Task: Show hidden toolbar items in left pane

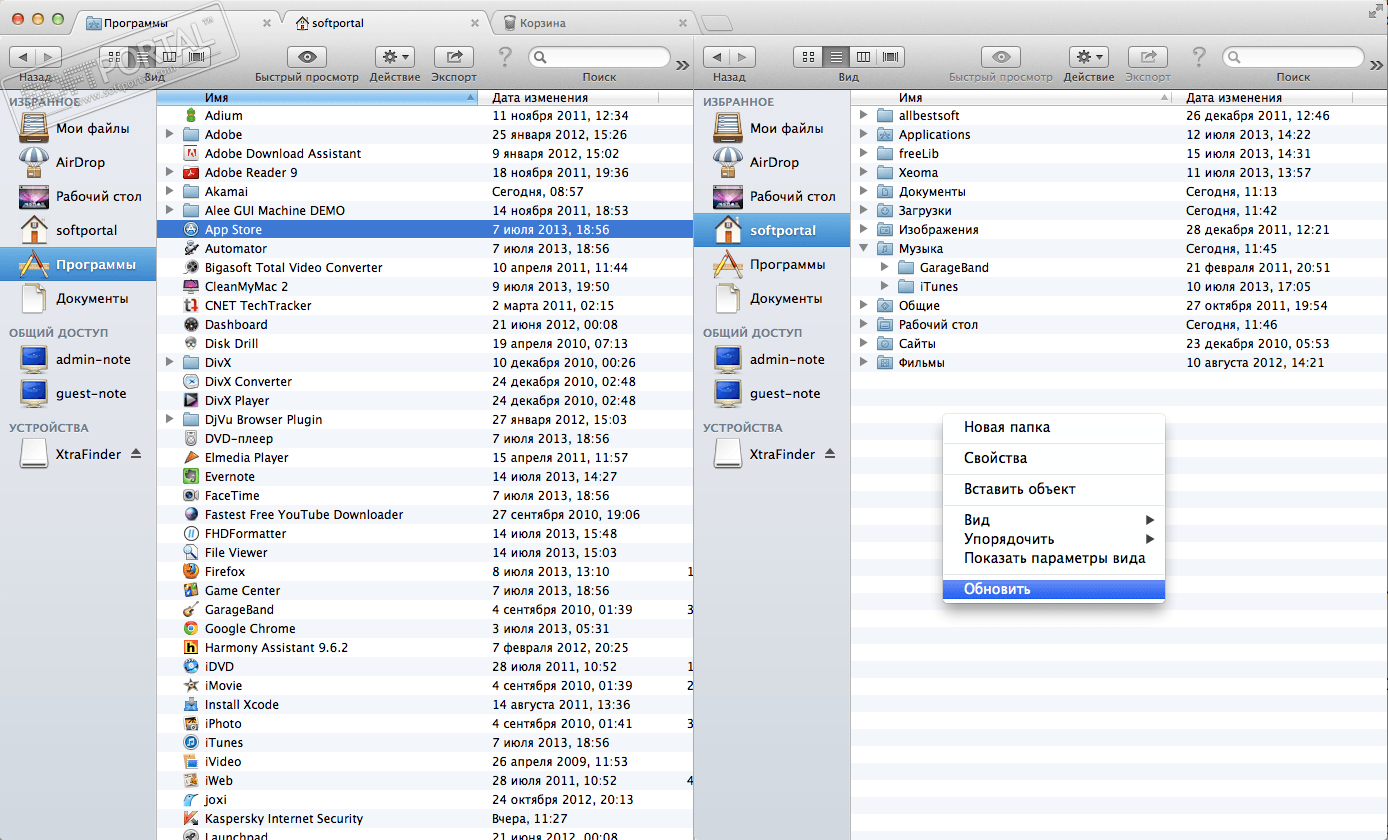Action: (x=683, y=65)
